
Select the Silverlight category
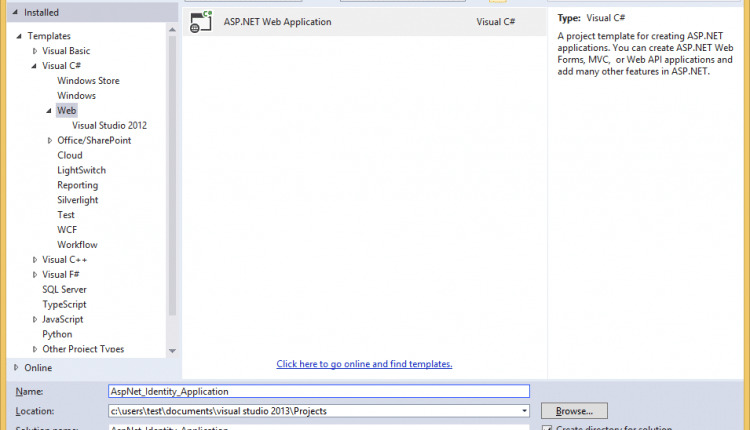[x=77, y=200]
